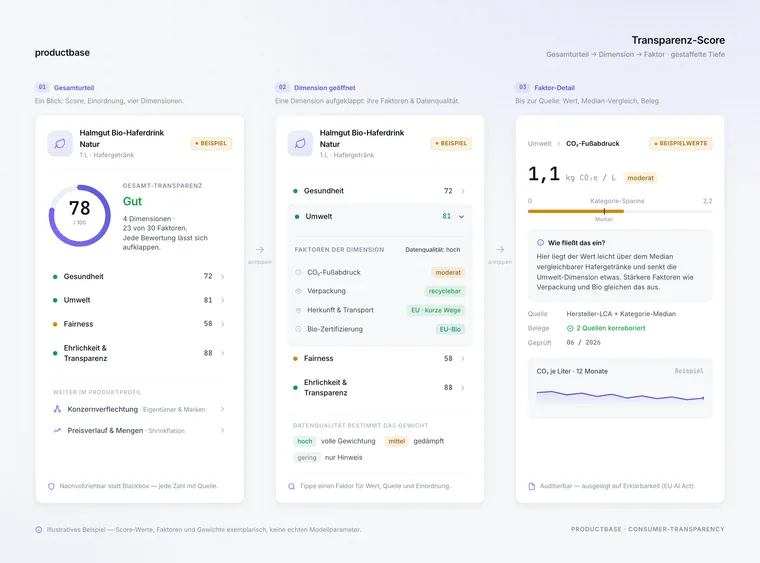Click the Gut rating text

[x=132, y=201]
